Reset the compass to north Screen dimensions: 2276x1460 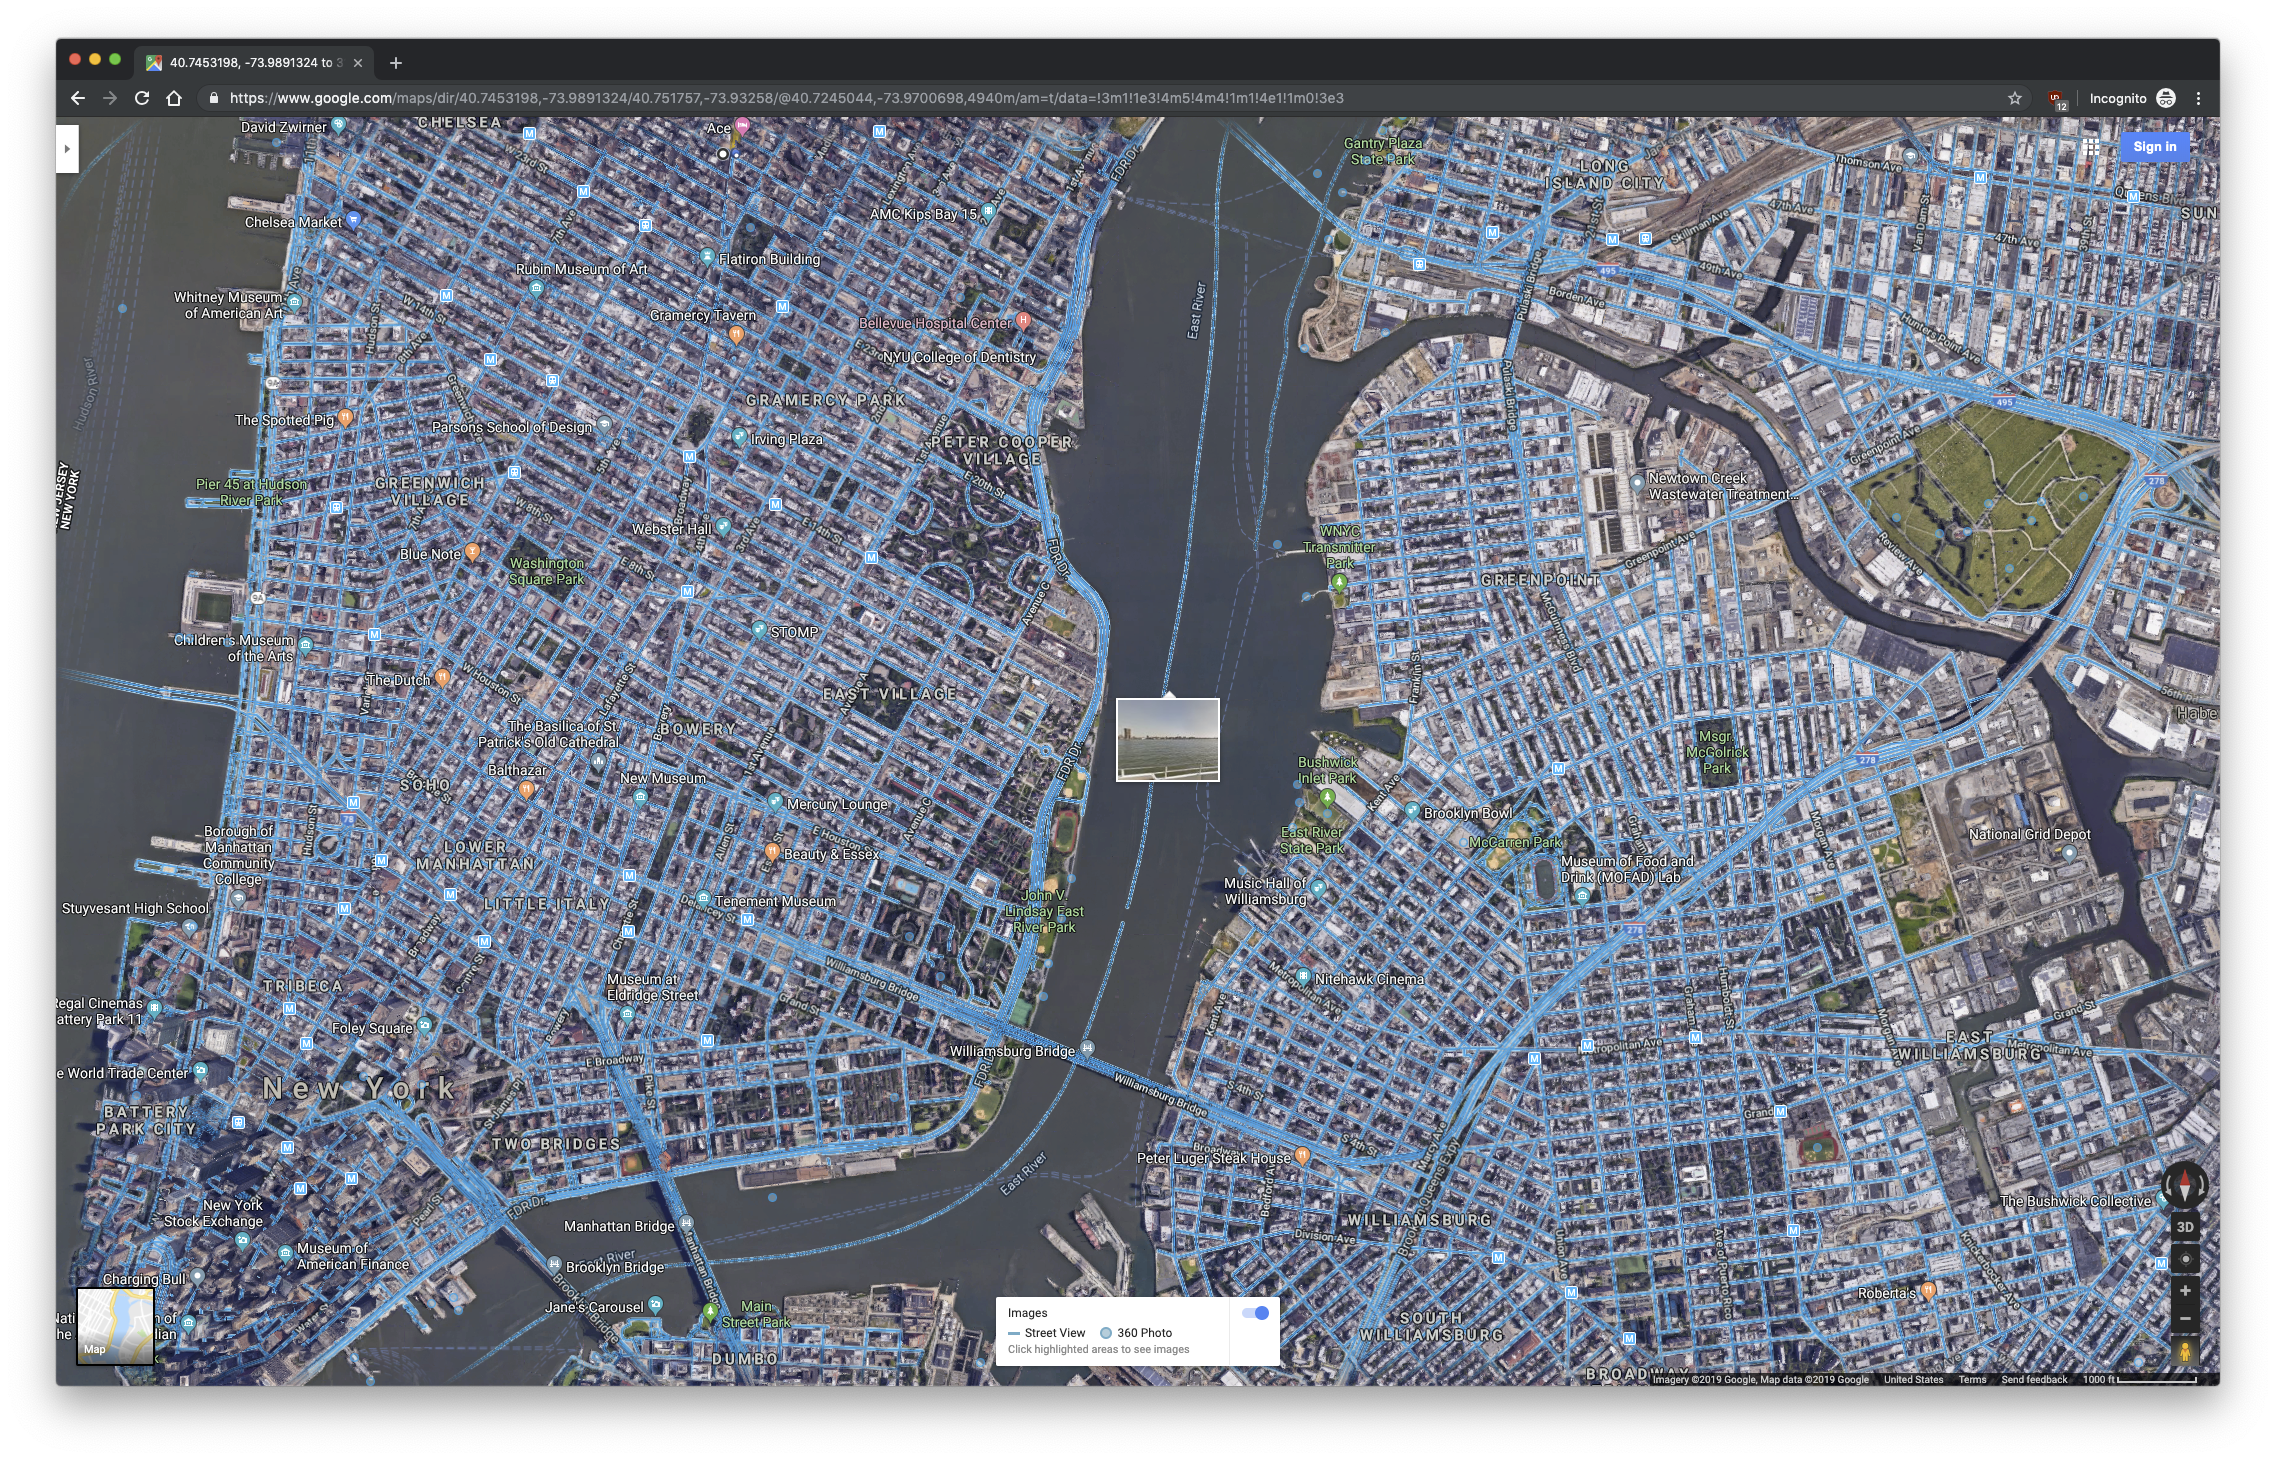click(2185, 1185)
